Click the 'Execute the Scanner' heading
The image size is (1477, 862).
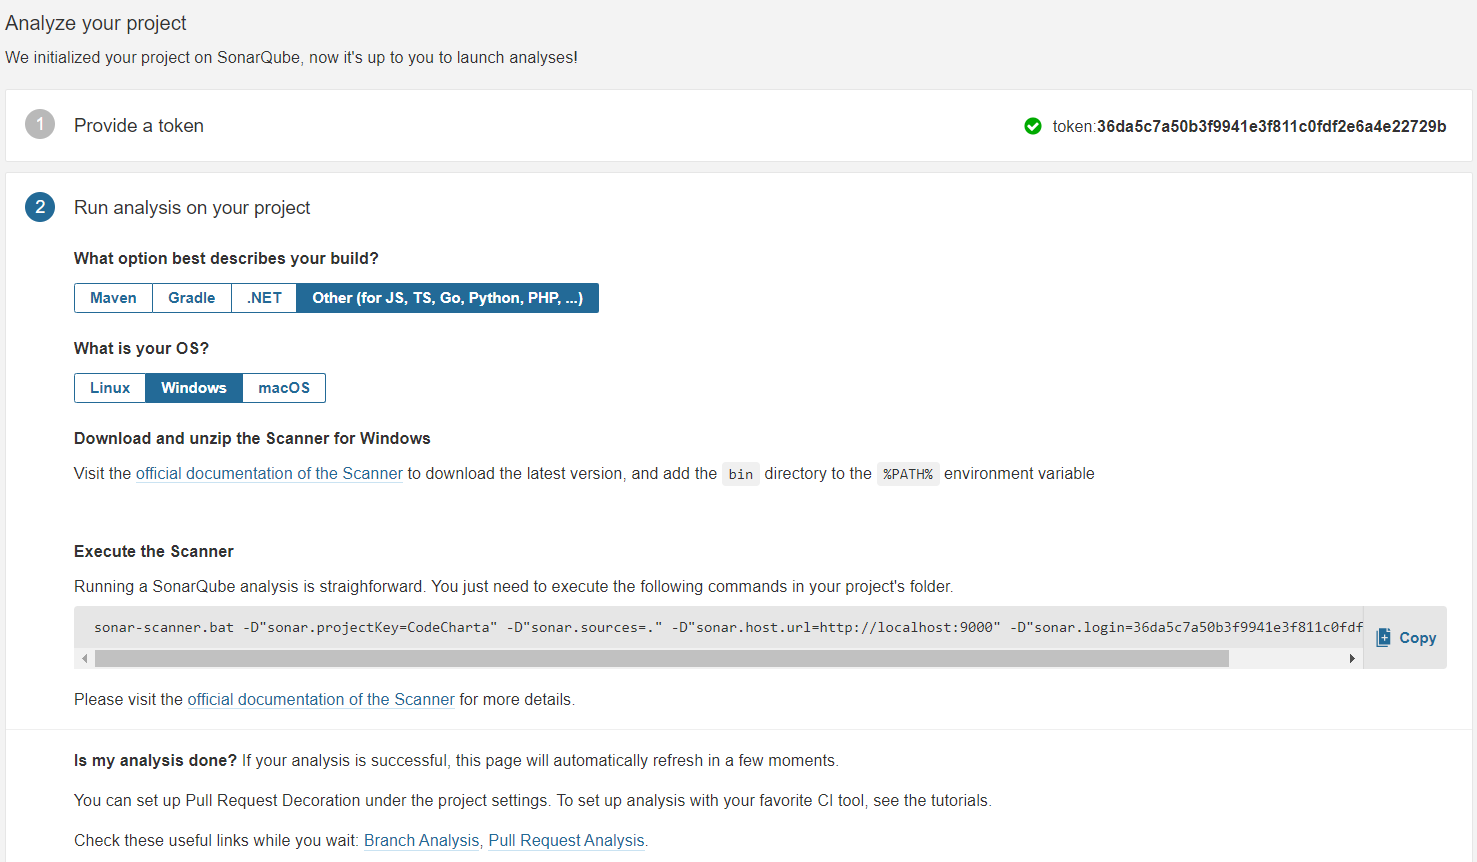click(154, 552)
